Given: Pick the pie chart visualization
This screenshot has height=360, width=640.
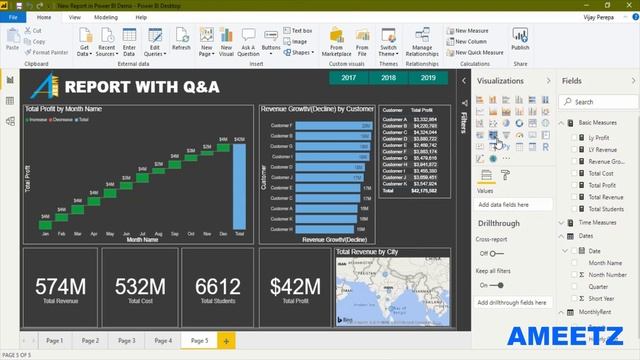Looking at the screenshot, I should click(506, 123).
